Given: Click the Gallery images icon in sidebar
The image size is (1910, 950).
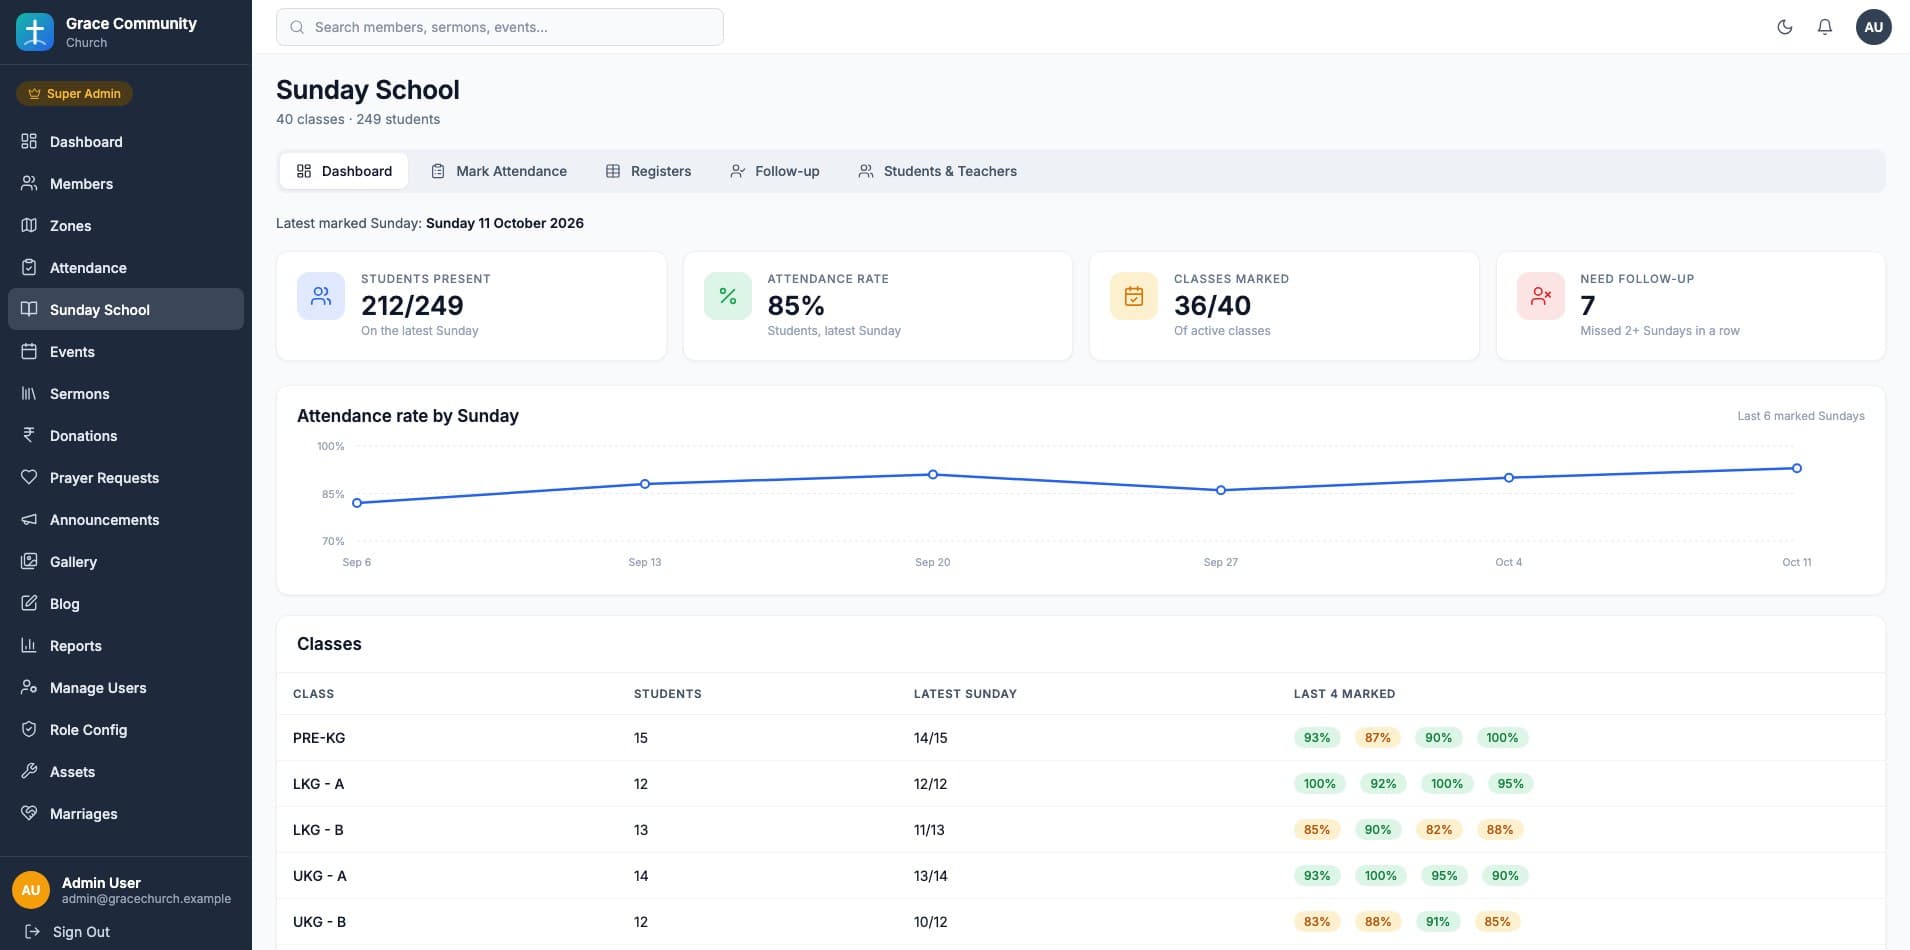Looking at the screenshot, I should (x=29, y=561).
